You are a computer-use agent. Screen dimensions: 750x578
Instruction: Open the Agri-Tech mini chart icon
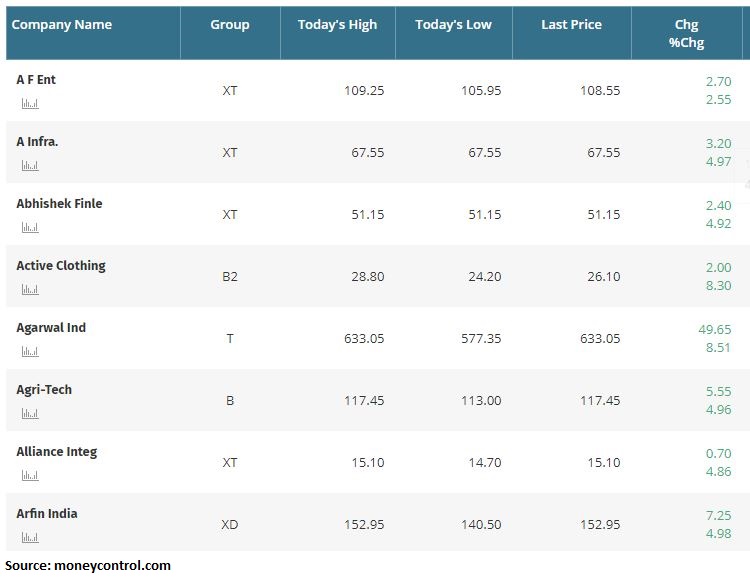point(29,413)
